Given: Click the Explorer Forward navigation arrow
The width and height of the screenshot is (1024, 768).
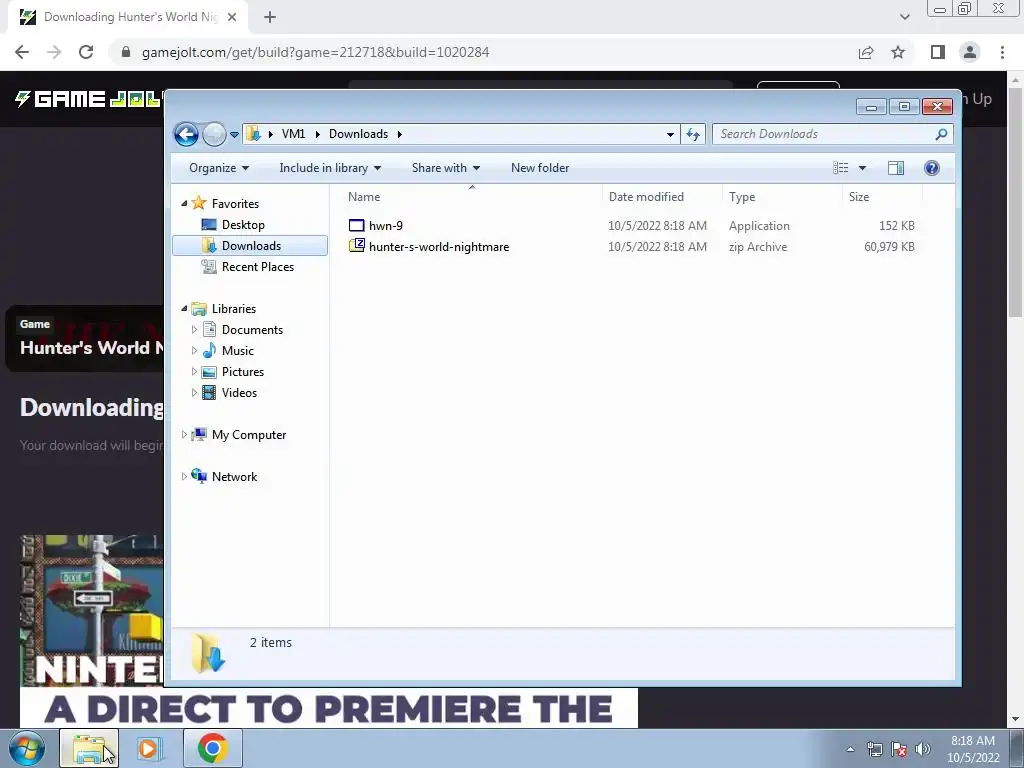Looking at the screenshot, I should (214, 135).
